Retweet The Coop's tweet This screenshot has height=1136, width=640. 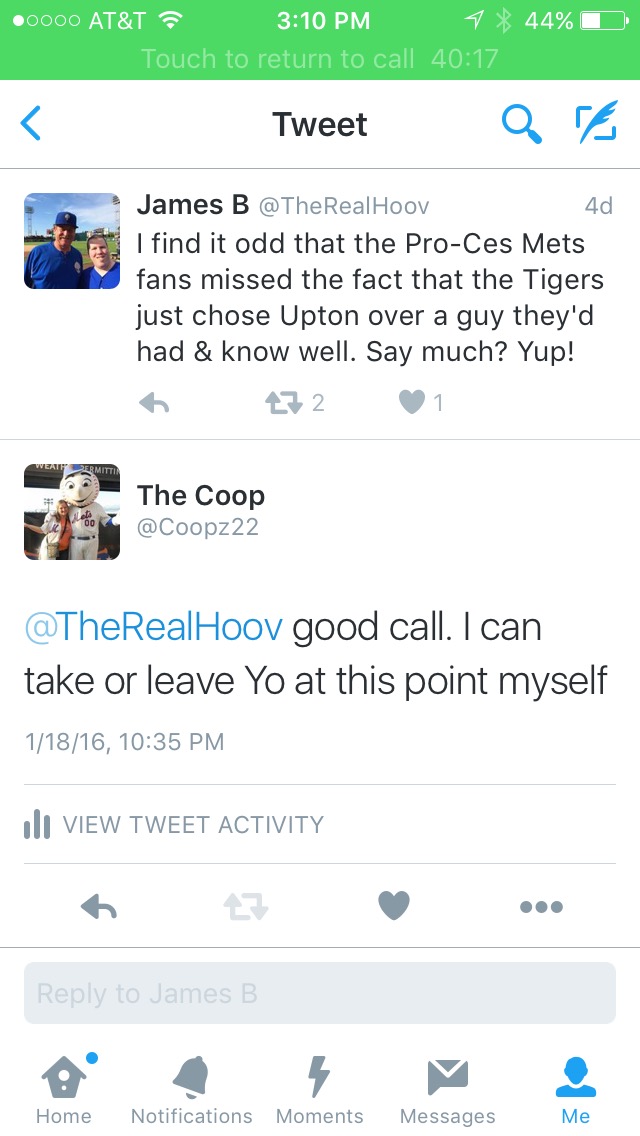point(245,906)
